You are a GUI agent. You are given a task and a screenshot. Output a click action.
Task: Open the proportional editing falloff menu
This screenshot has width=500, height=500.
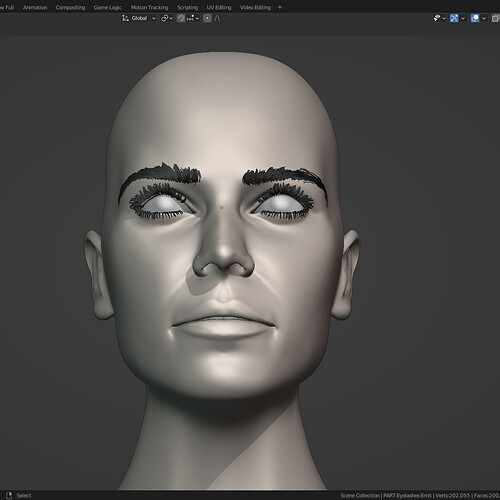coord(219,18)
